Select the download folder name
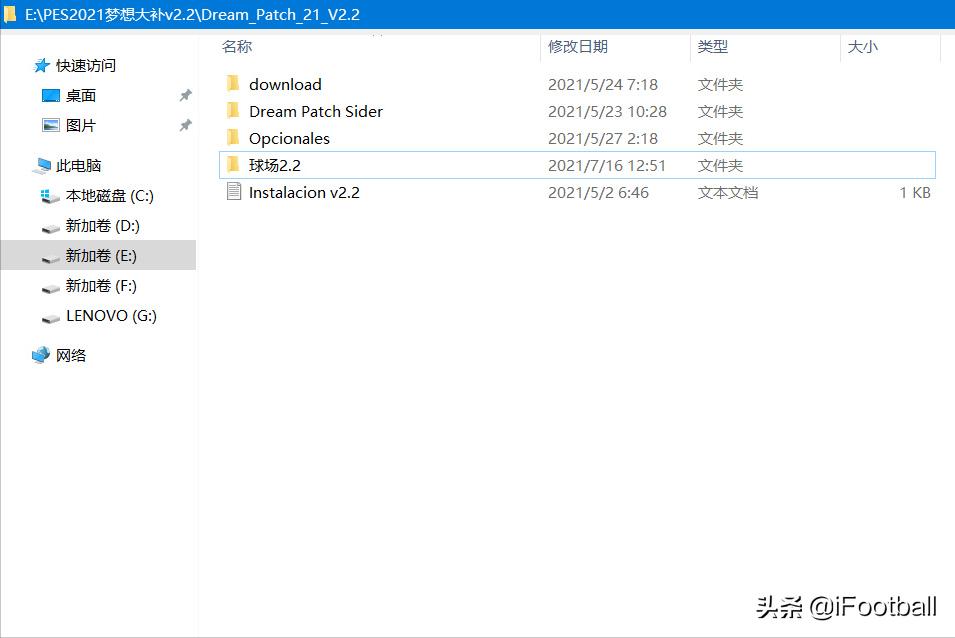 tap(285, 84)
